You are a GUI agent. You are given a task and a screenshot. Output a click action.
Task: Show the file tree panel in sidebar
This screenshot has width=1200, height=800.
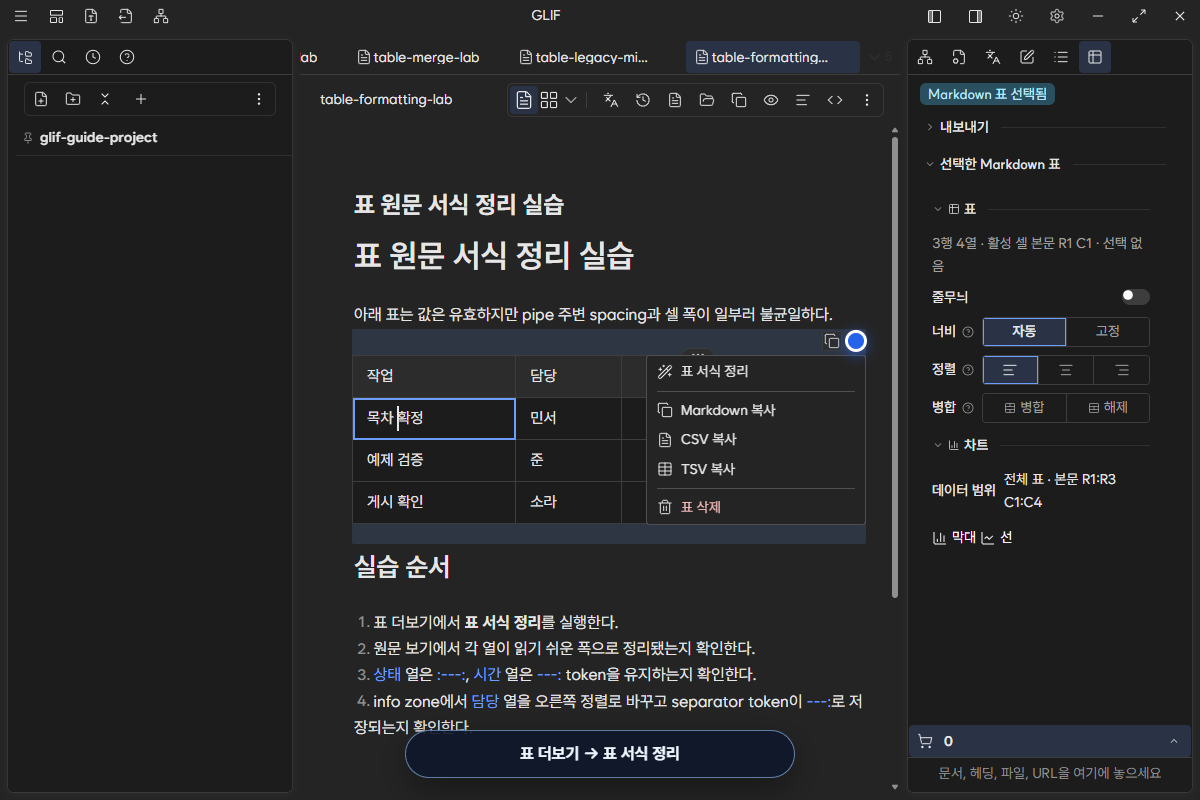(x=25, y=57)
